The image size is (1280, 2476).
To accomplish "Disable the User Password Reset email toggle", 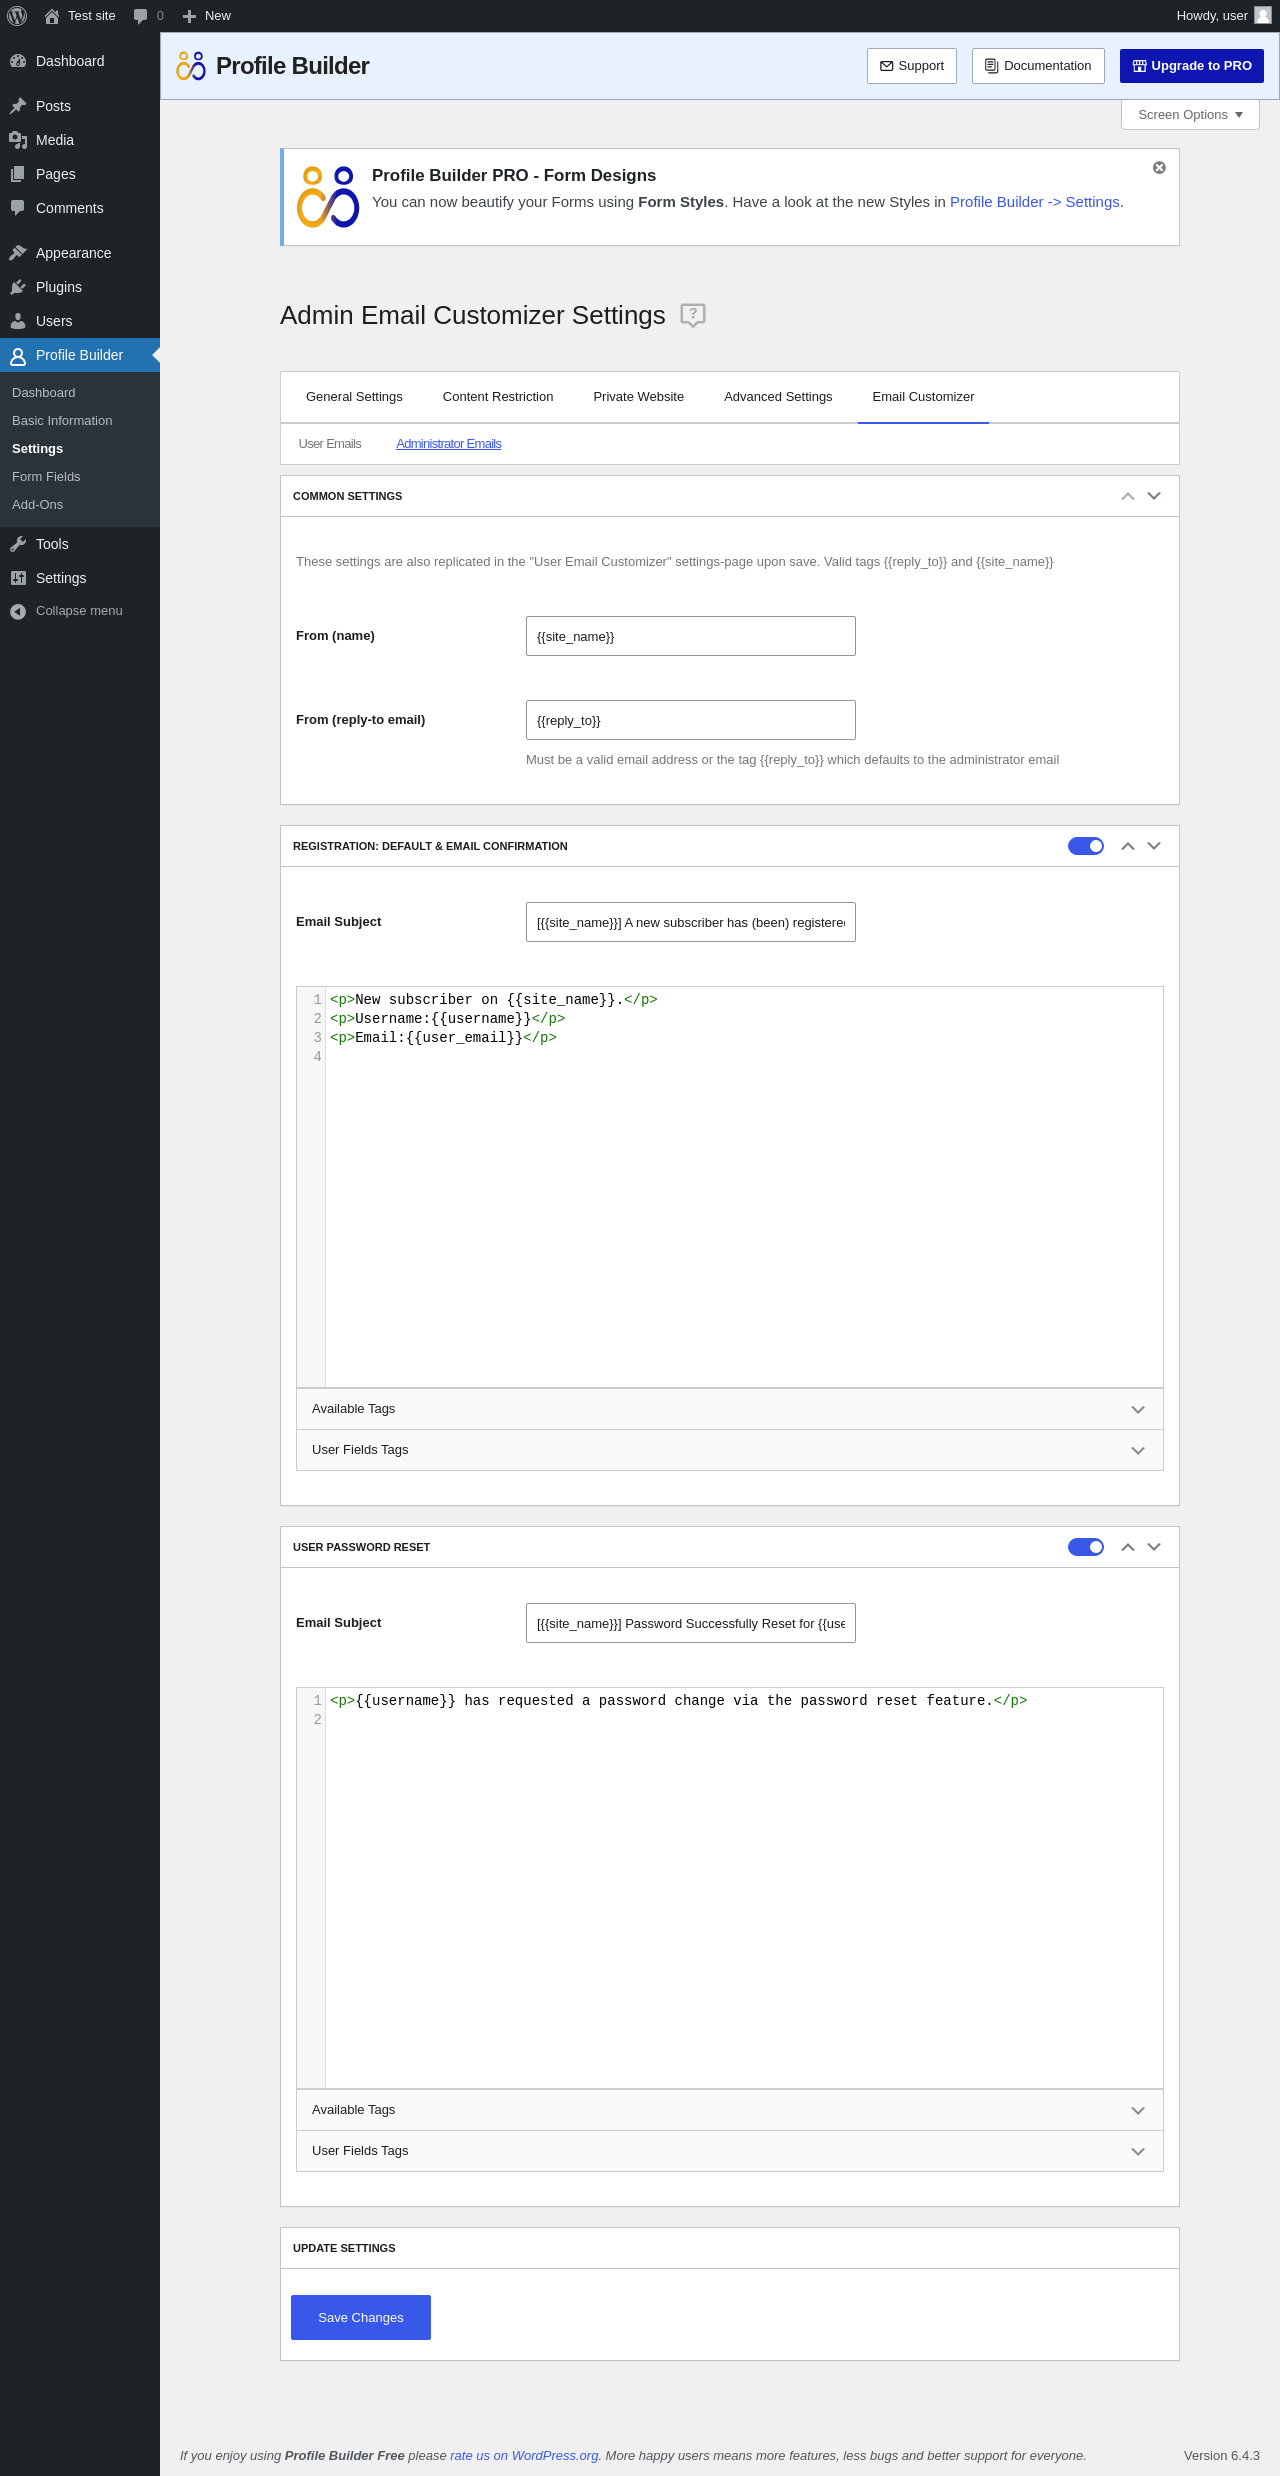I will [1086, 1547].
